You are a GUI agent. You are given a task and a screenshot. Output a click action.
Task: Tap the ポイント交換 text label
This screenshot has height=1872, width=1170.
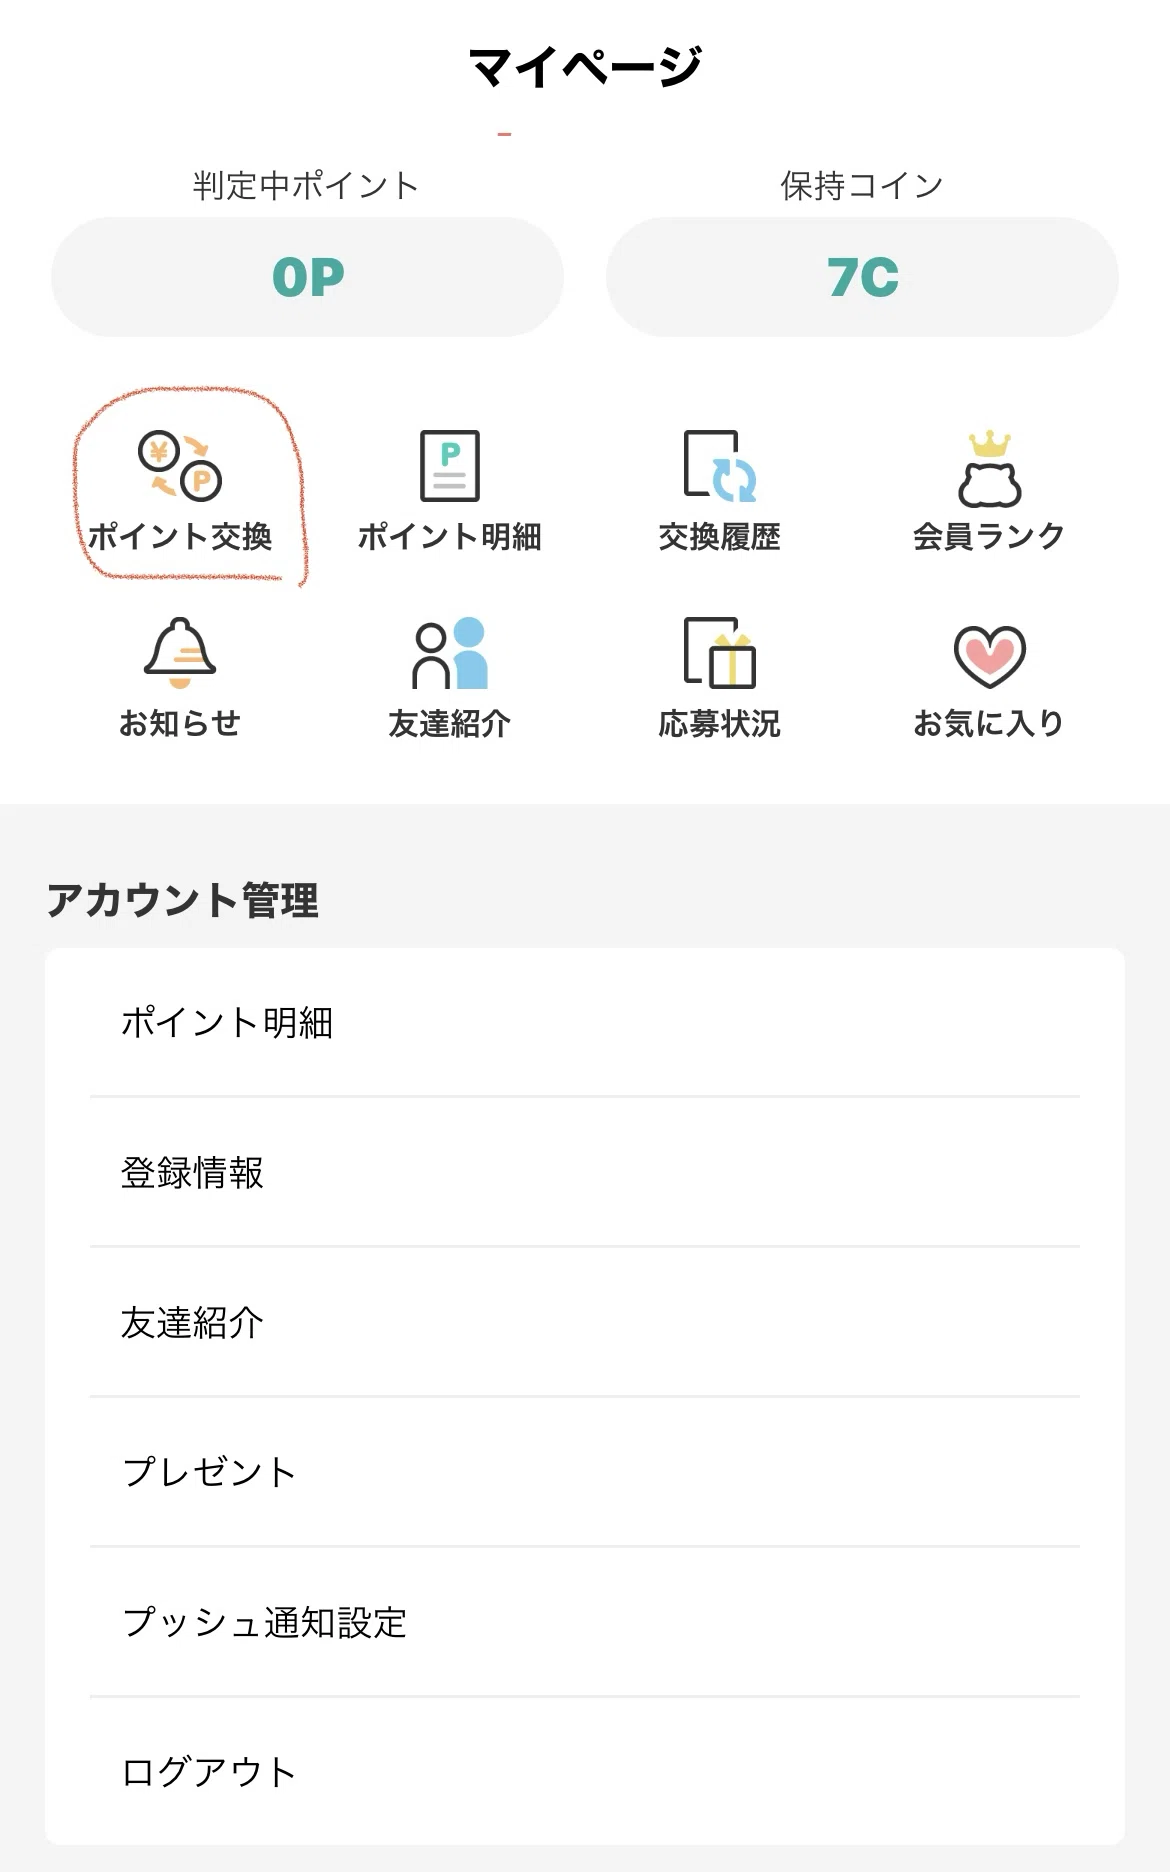coord(180,537)
